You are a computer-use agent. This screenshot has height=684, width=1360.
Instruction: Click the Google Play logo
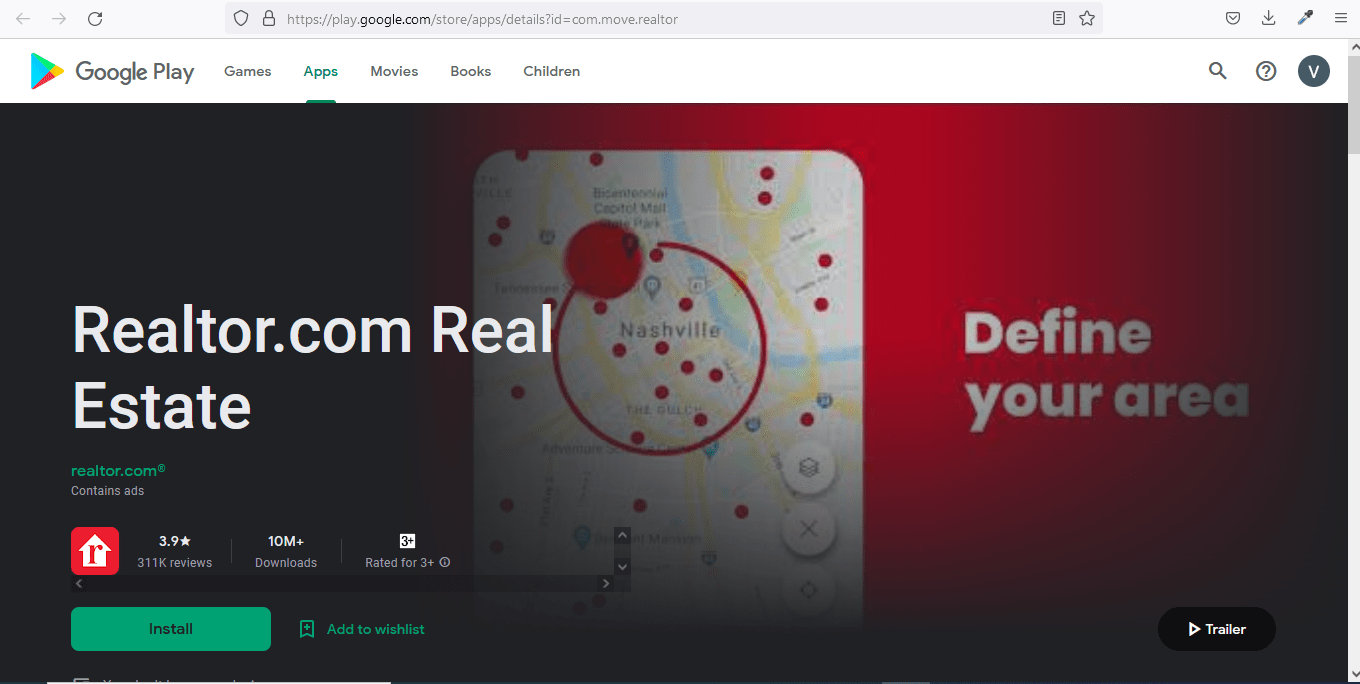point(112,72)
